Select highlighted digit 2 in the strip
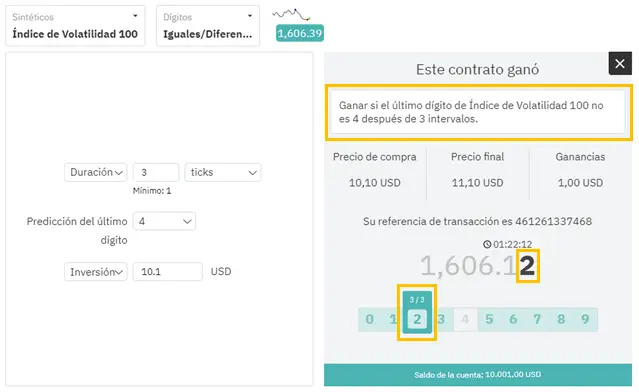The height and width of the screenshot is (392, 639). (417, 319)
